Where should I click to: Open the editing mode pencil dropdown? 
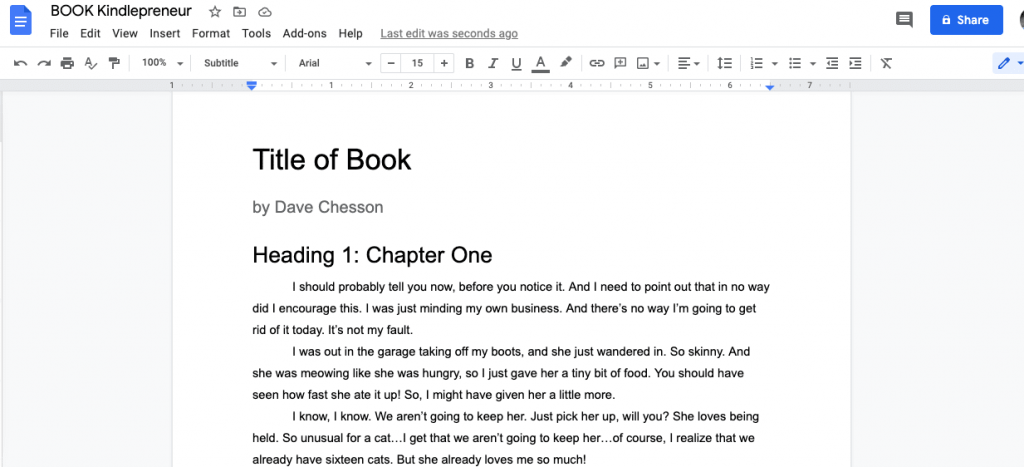pyautogui.click(x=1009, y=63)
